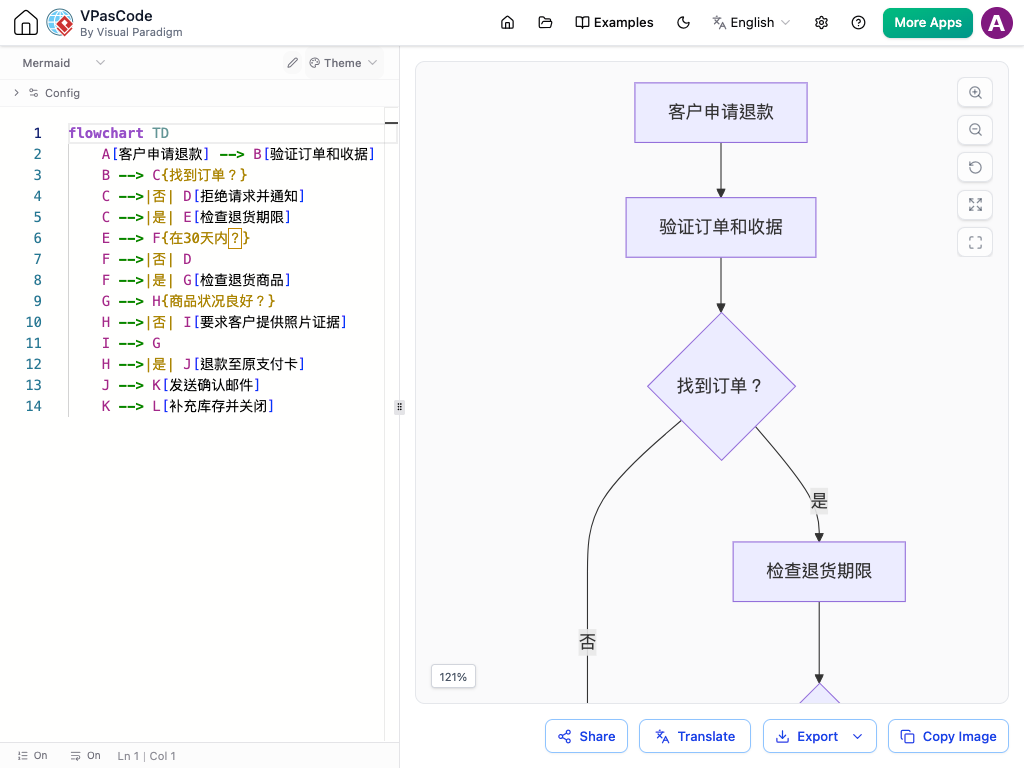This screenshot has width=1024, height=768.
Task: Click the Translate button
Action: (695, 736)
